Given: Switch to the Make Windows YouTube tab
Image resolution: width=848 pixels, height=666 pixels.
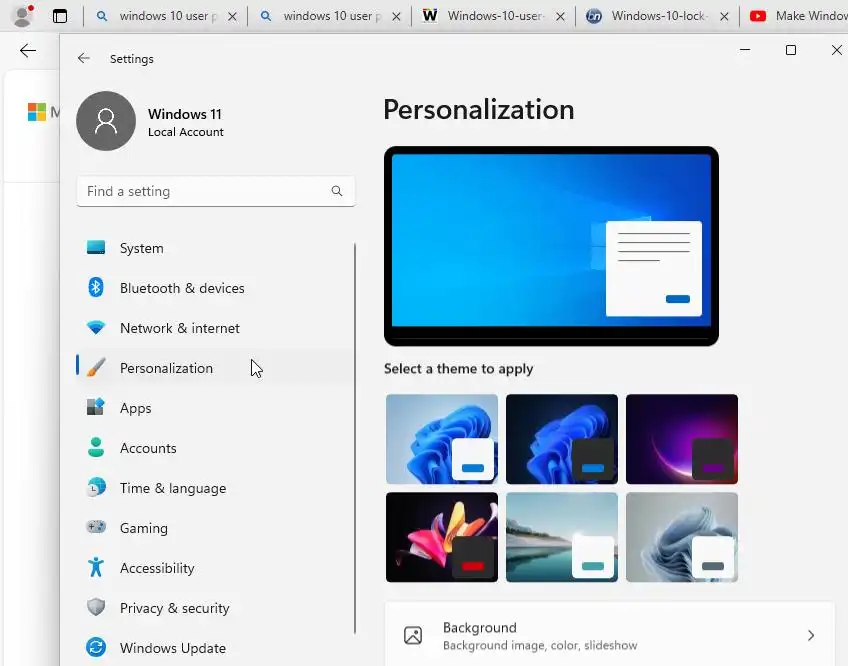Looking at the screenshot, I should pos(796,16).
